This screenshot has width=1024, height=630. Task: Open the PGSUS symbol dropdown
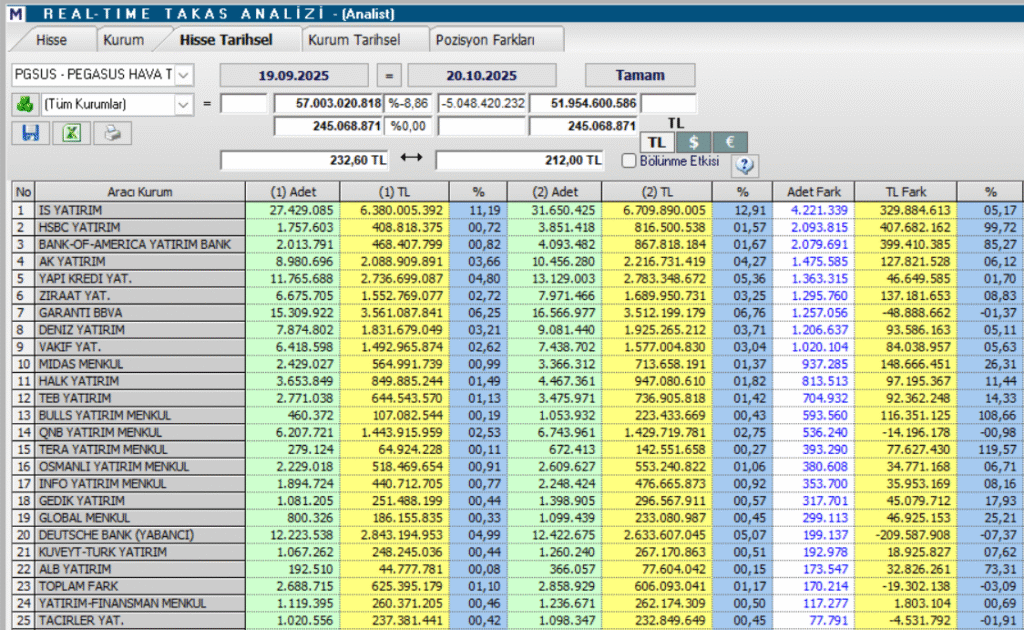click(184, 74)
